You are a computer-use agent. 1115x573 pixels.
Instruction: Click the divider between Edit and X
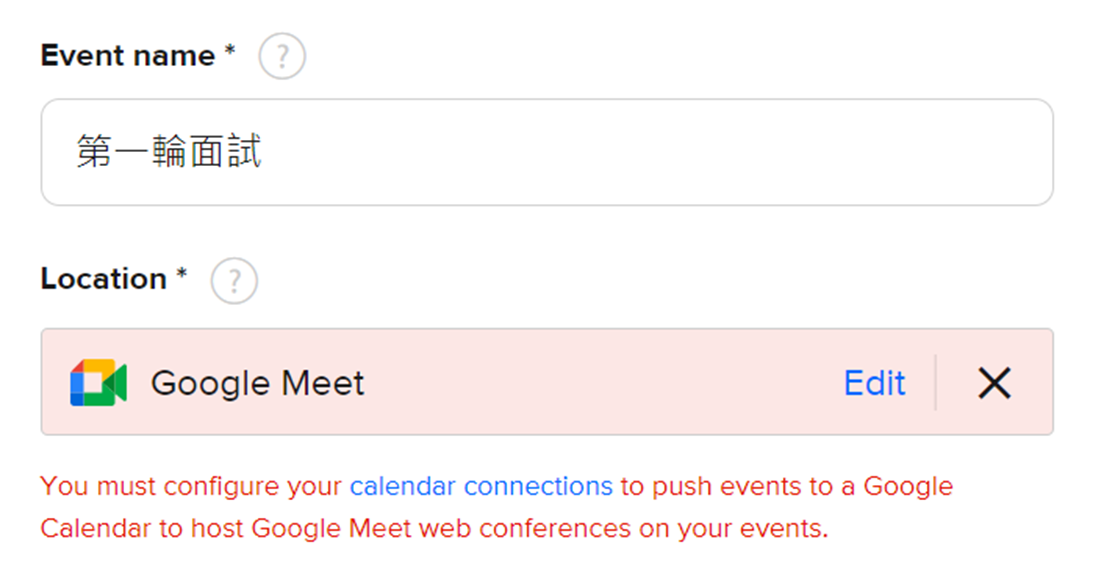[935, 382]
